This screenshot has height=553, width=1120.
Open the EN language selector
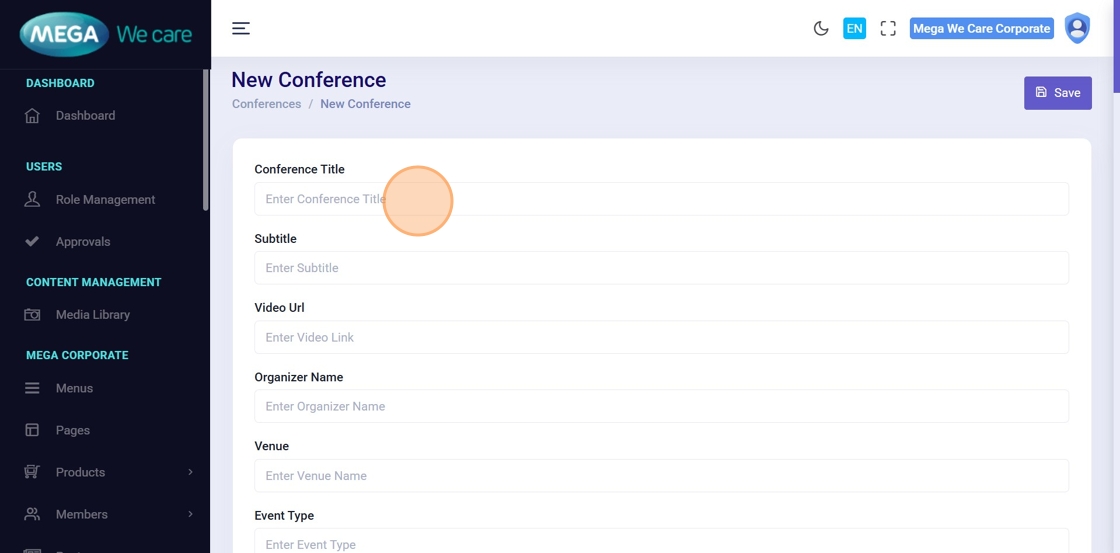coord(854,29)
